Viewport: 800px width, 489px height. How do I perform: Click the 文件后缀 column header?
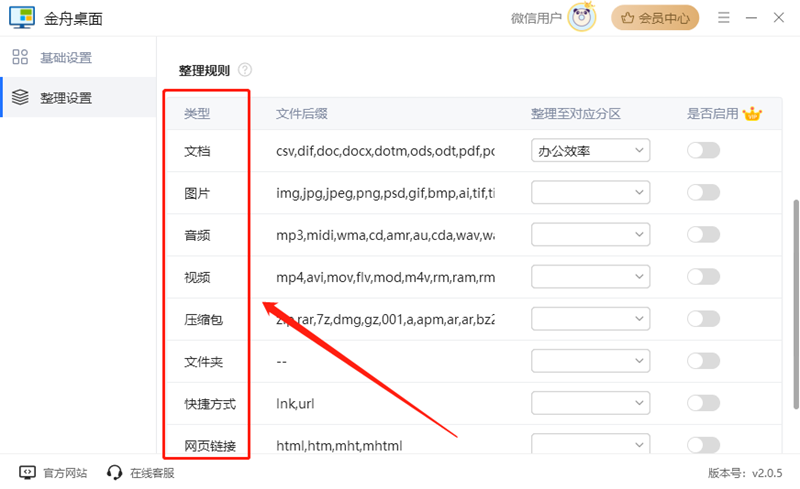[x=302, y=114]
